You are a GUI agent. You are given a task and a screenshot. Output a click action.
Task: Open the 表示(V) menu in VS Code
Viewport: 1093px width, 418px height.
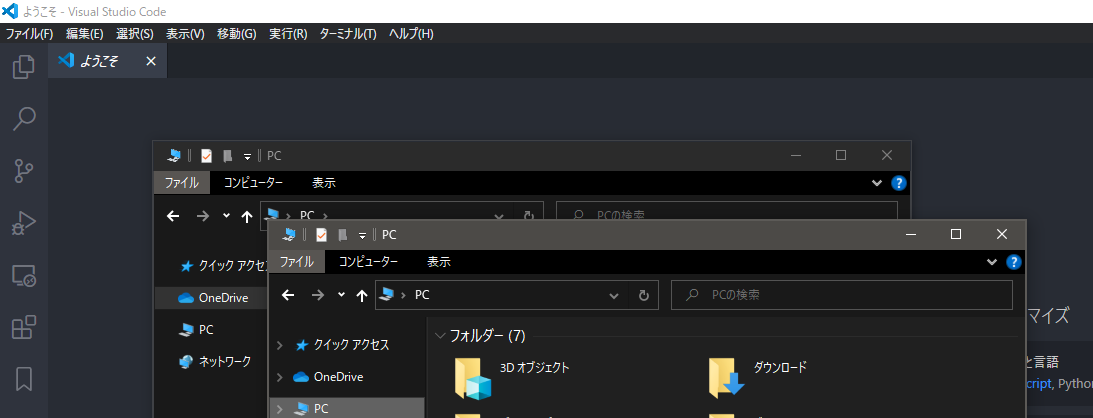pyautogui.click(x=185, y=33)
